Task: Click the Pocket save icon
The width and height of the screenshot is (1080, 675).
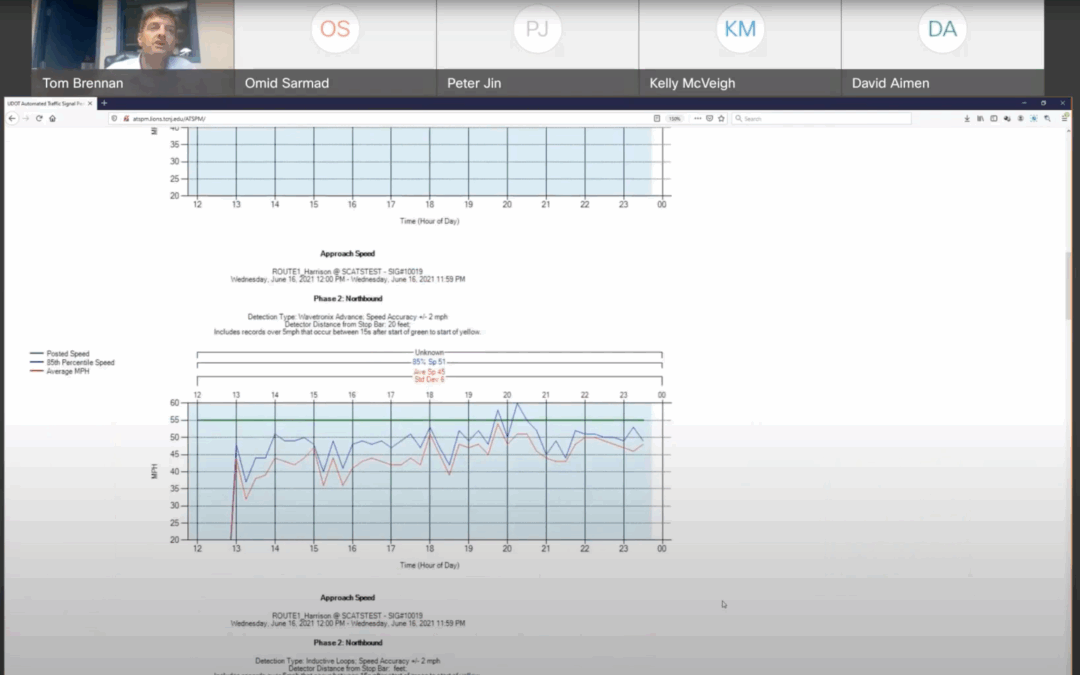Action: 708,118
